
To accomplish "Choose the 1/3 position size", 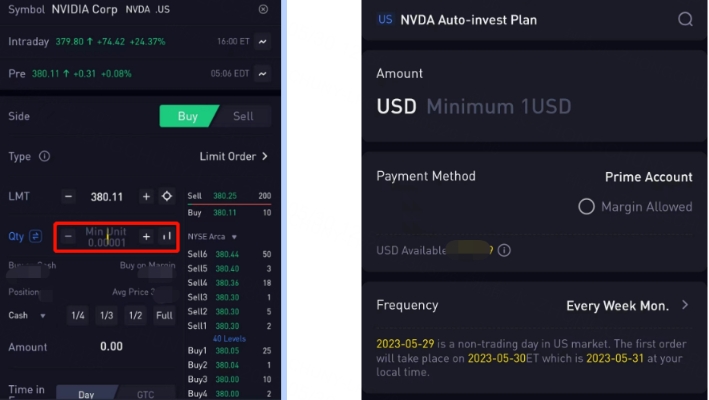I will (x=107, y=315).
